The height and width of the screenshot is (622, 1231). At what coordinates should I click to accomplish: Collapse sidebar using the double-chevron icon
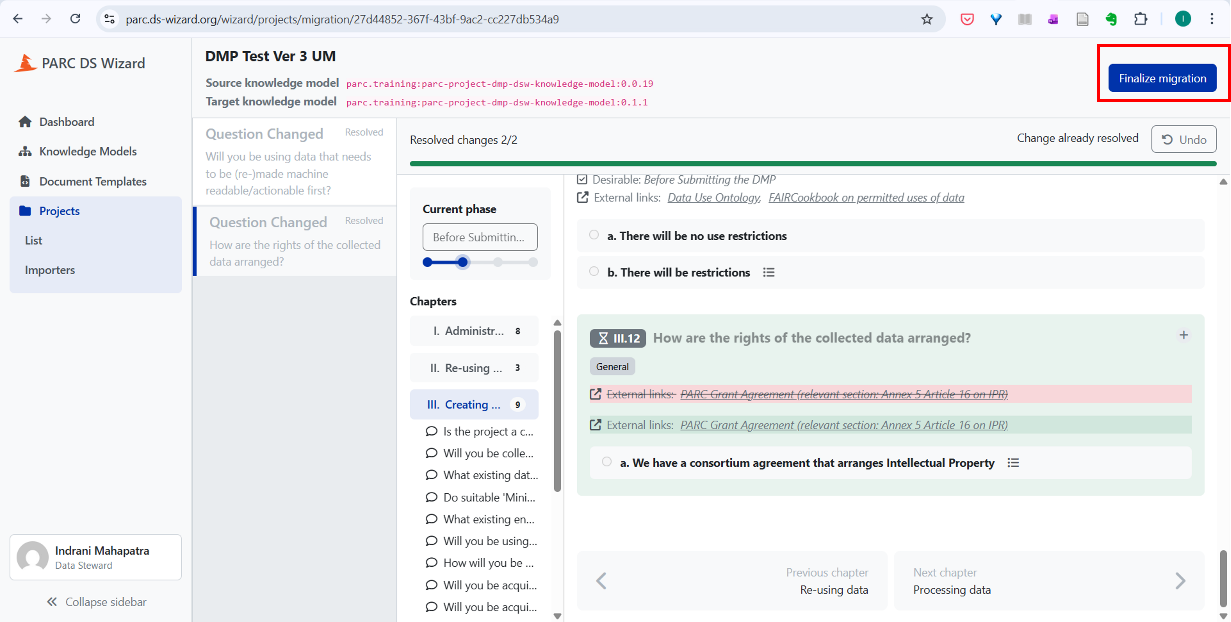pos(52,602)
